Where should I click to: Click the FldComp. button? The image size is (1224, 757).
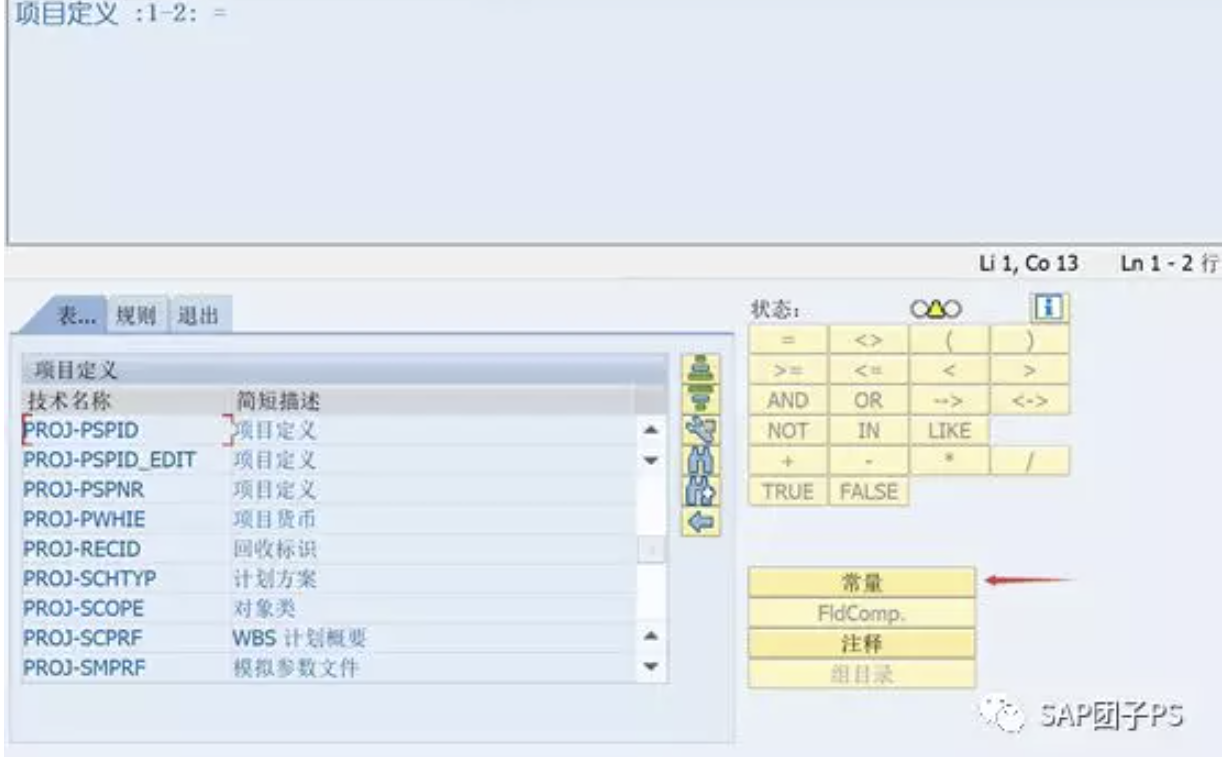861,613
